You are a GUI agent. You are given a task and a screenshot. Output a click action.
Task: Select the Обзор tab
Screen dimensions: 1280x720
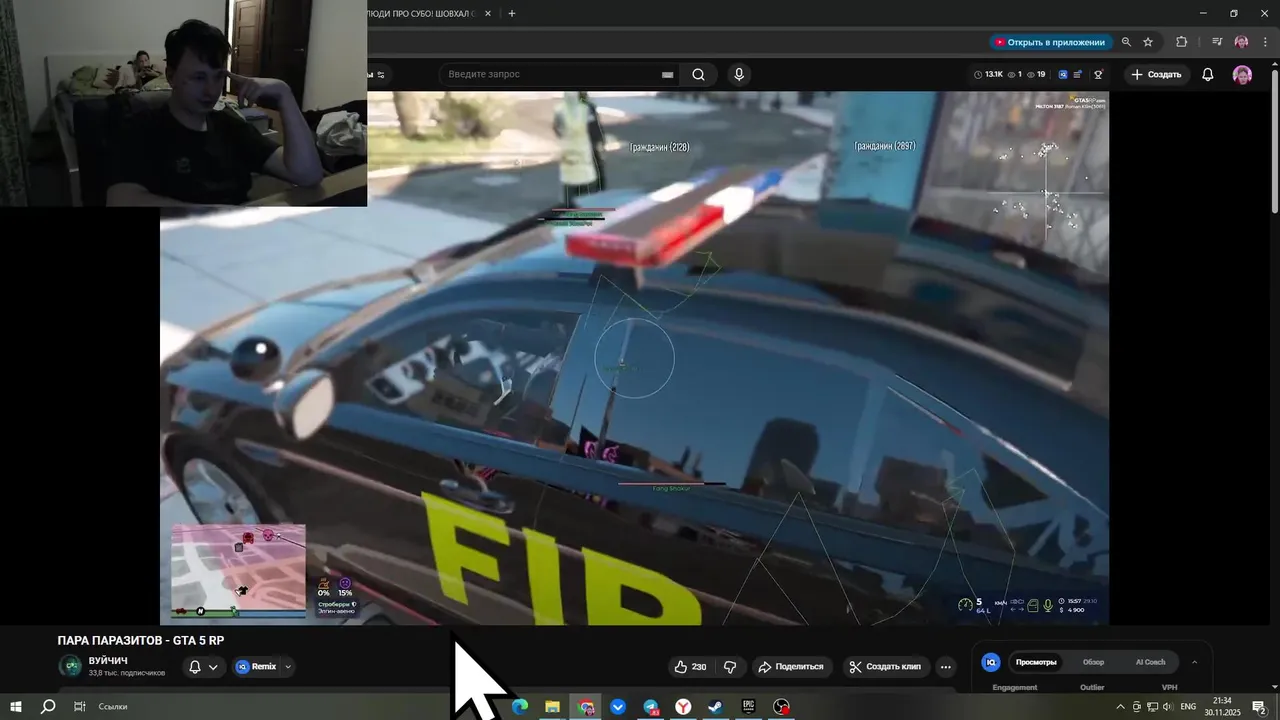click(x=1093, y=662)
